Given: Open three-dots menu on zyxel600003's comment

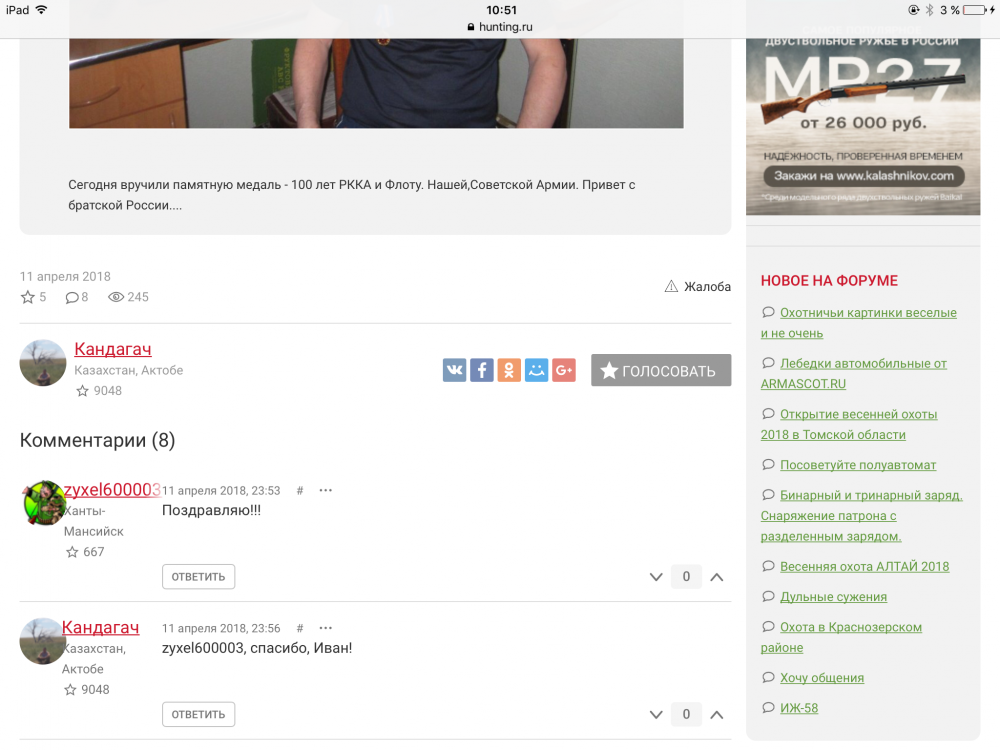Looking at the screenshot, I should coord(325,490).
